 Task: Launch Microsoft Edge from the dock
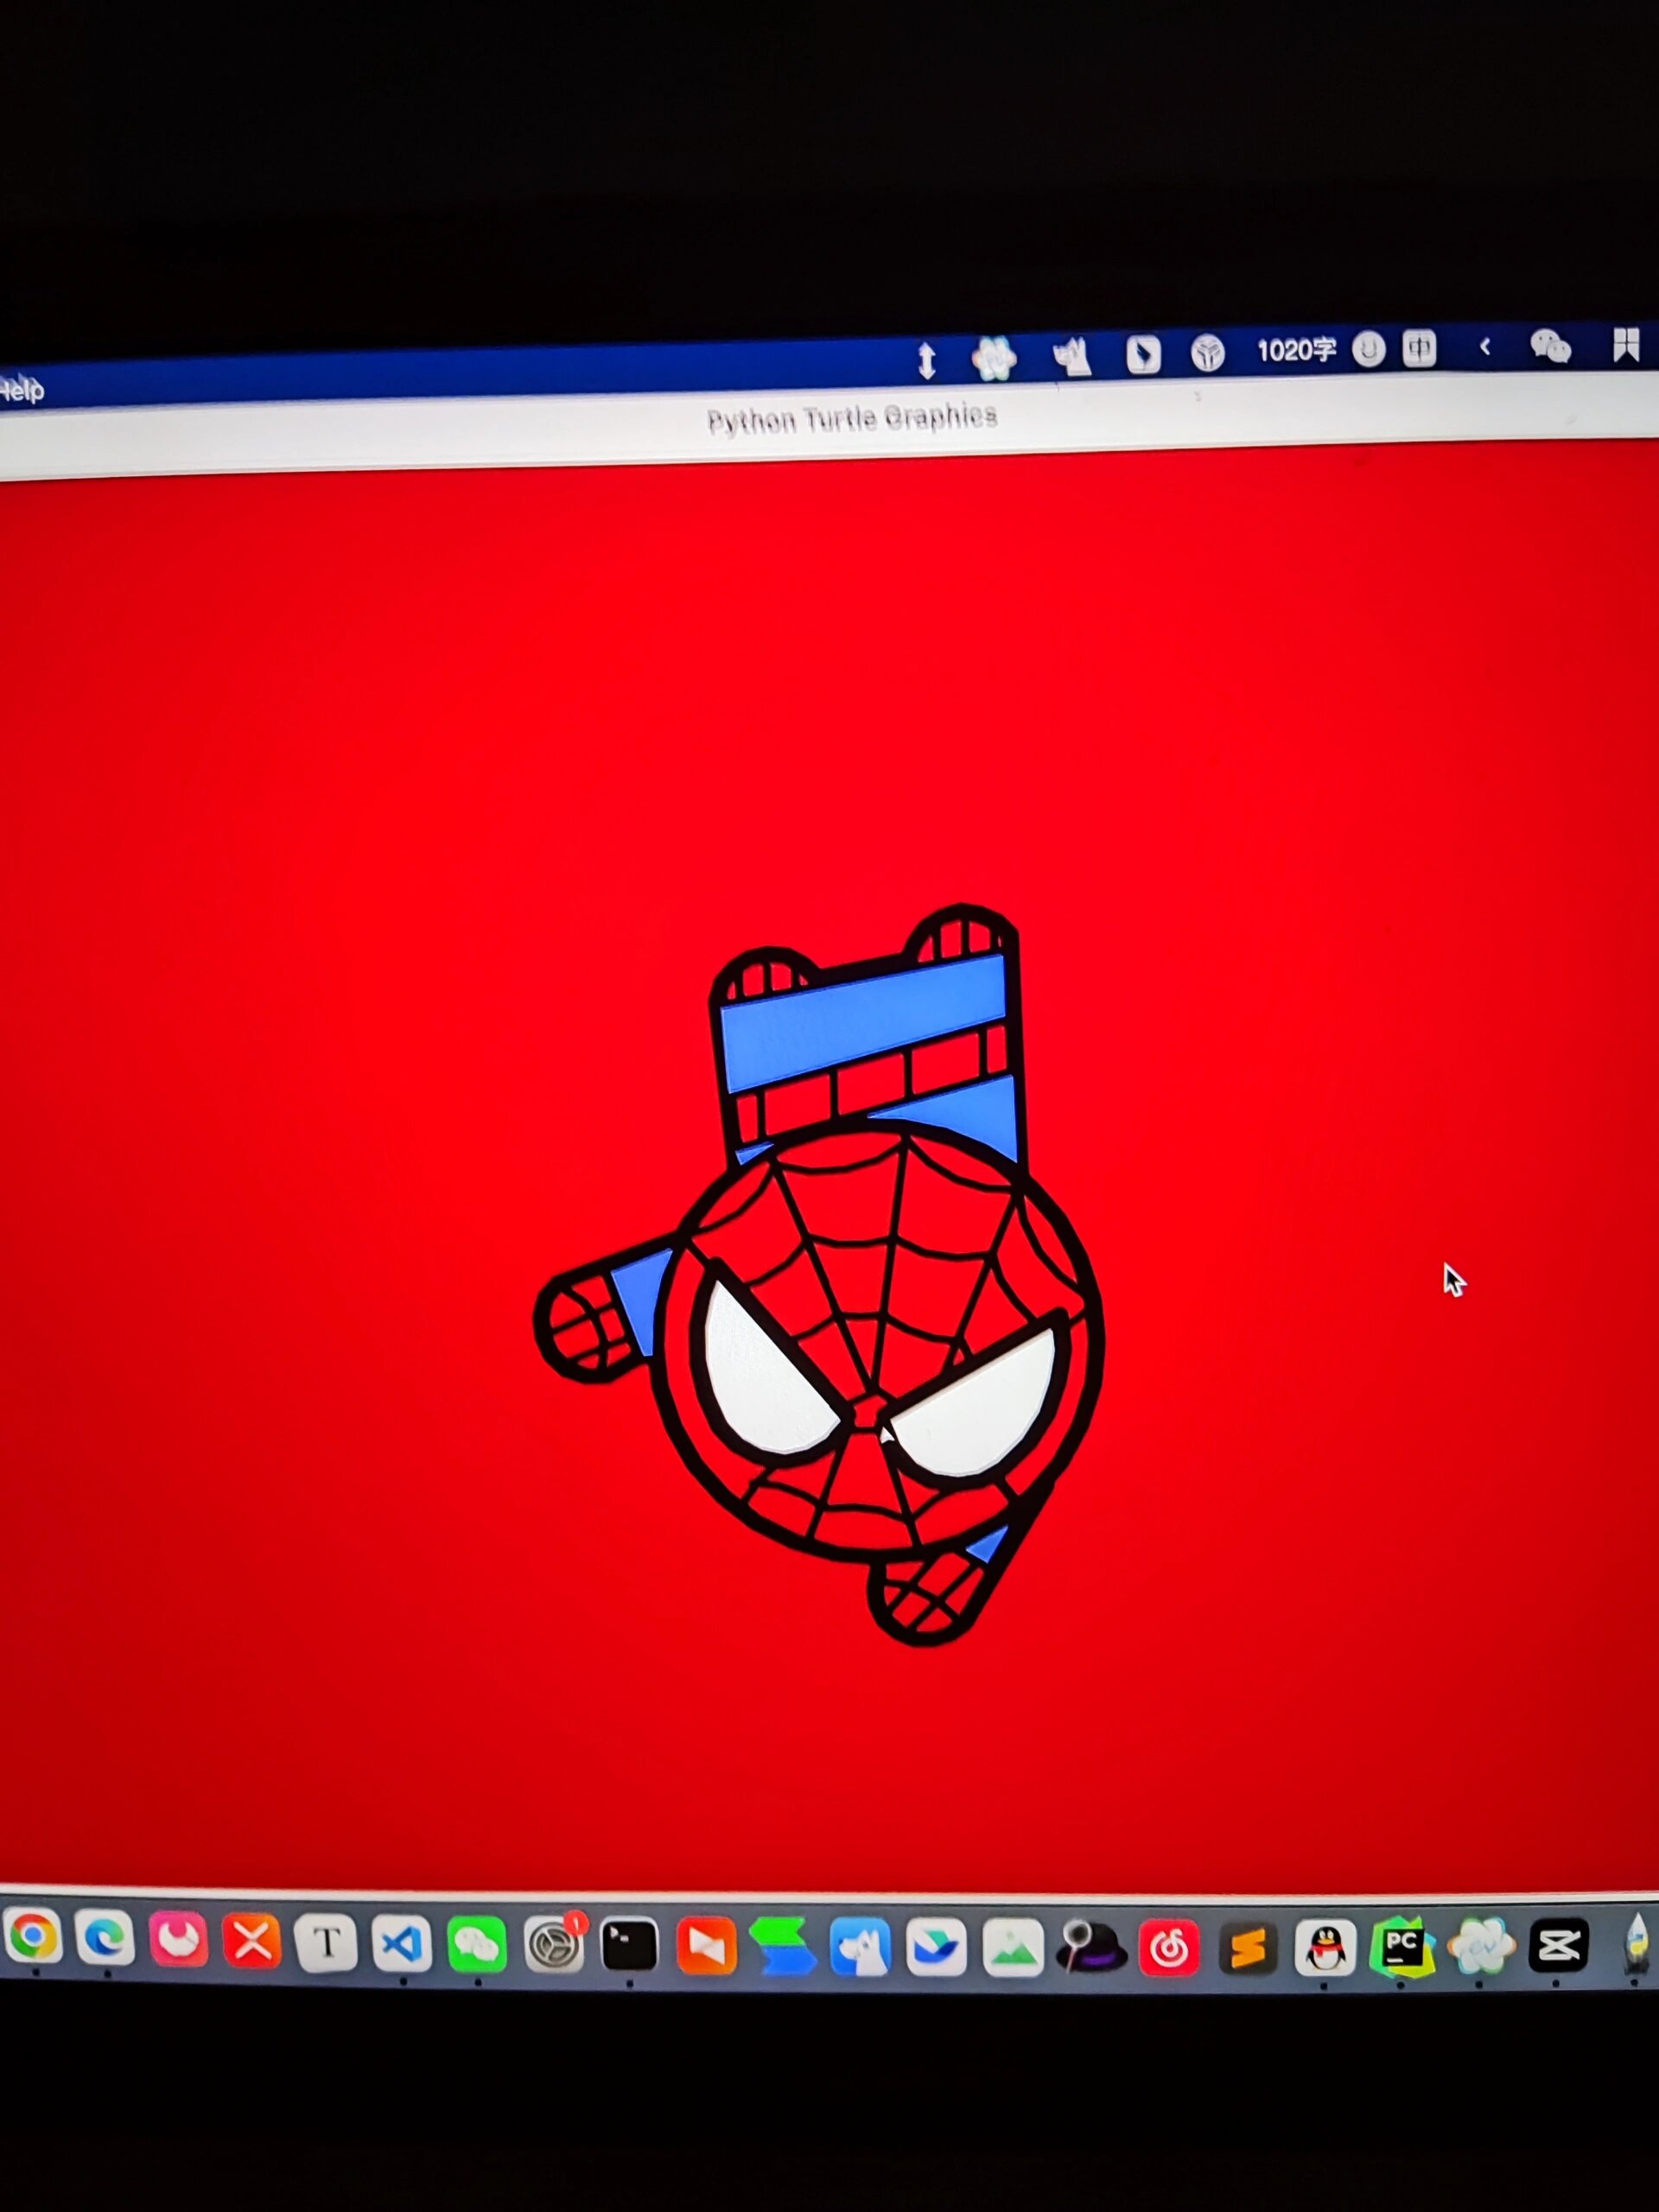[x=105, y=1938]
